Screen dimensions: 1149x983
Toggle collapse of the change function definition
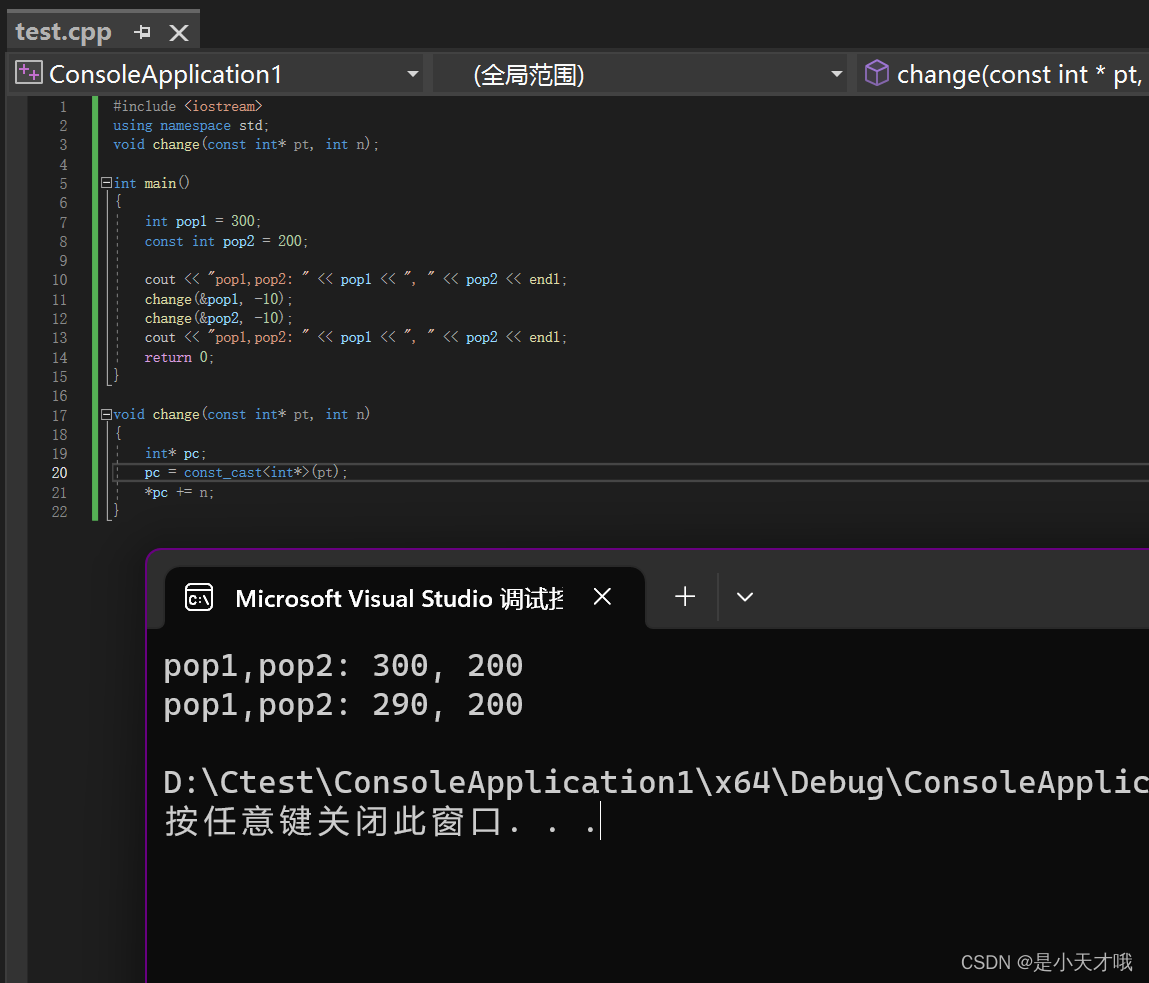(x=106, y=414)
